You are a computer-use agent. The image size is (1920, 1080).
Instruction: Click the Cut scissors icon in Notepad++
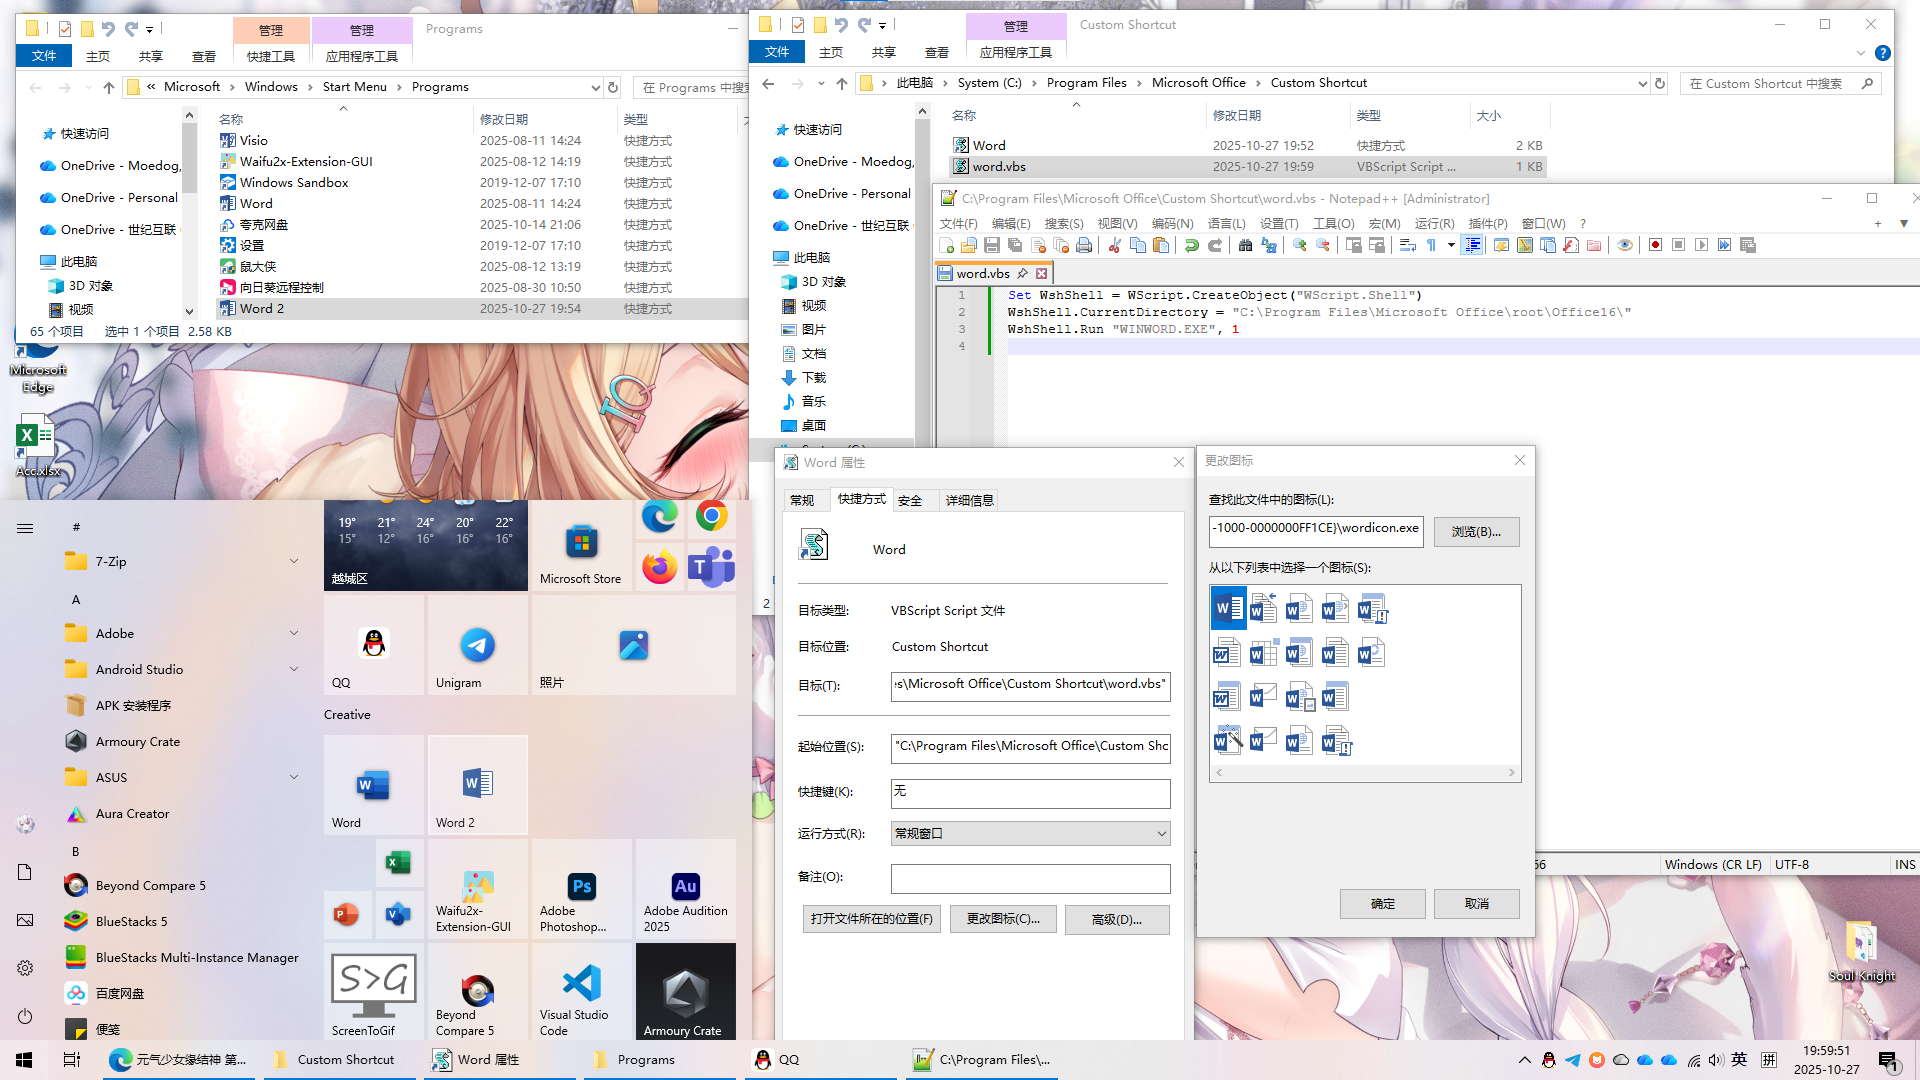click(x=1114, y=245)
